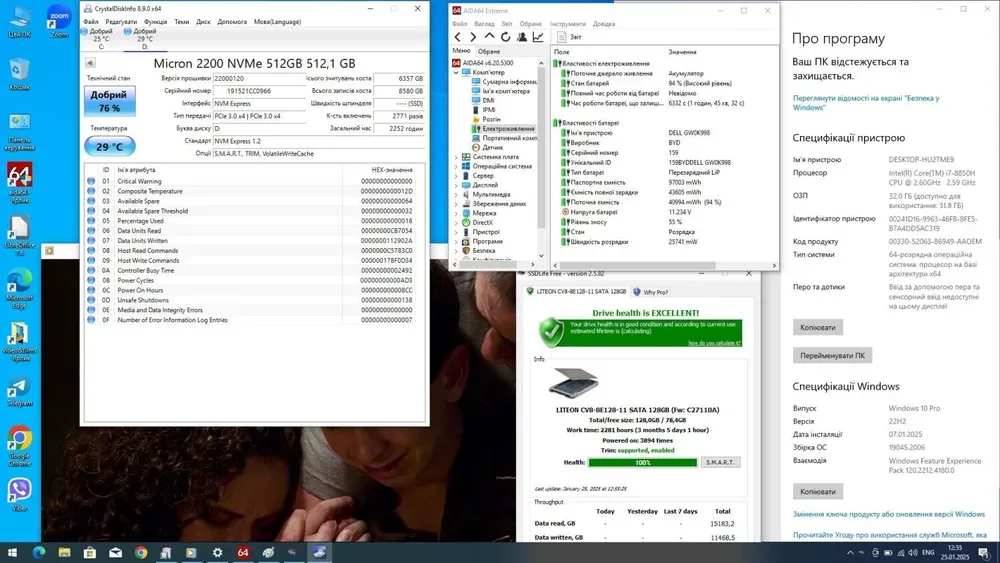Click the green 100% health bar
The image size is (1000, 563).
pyautogui.click(x=642, y=462)
